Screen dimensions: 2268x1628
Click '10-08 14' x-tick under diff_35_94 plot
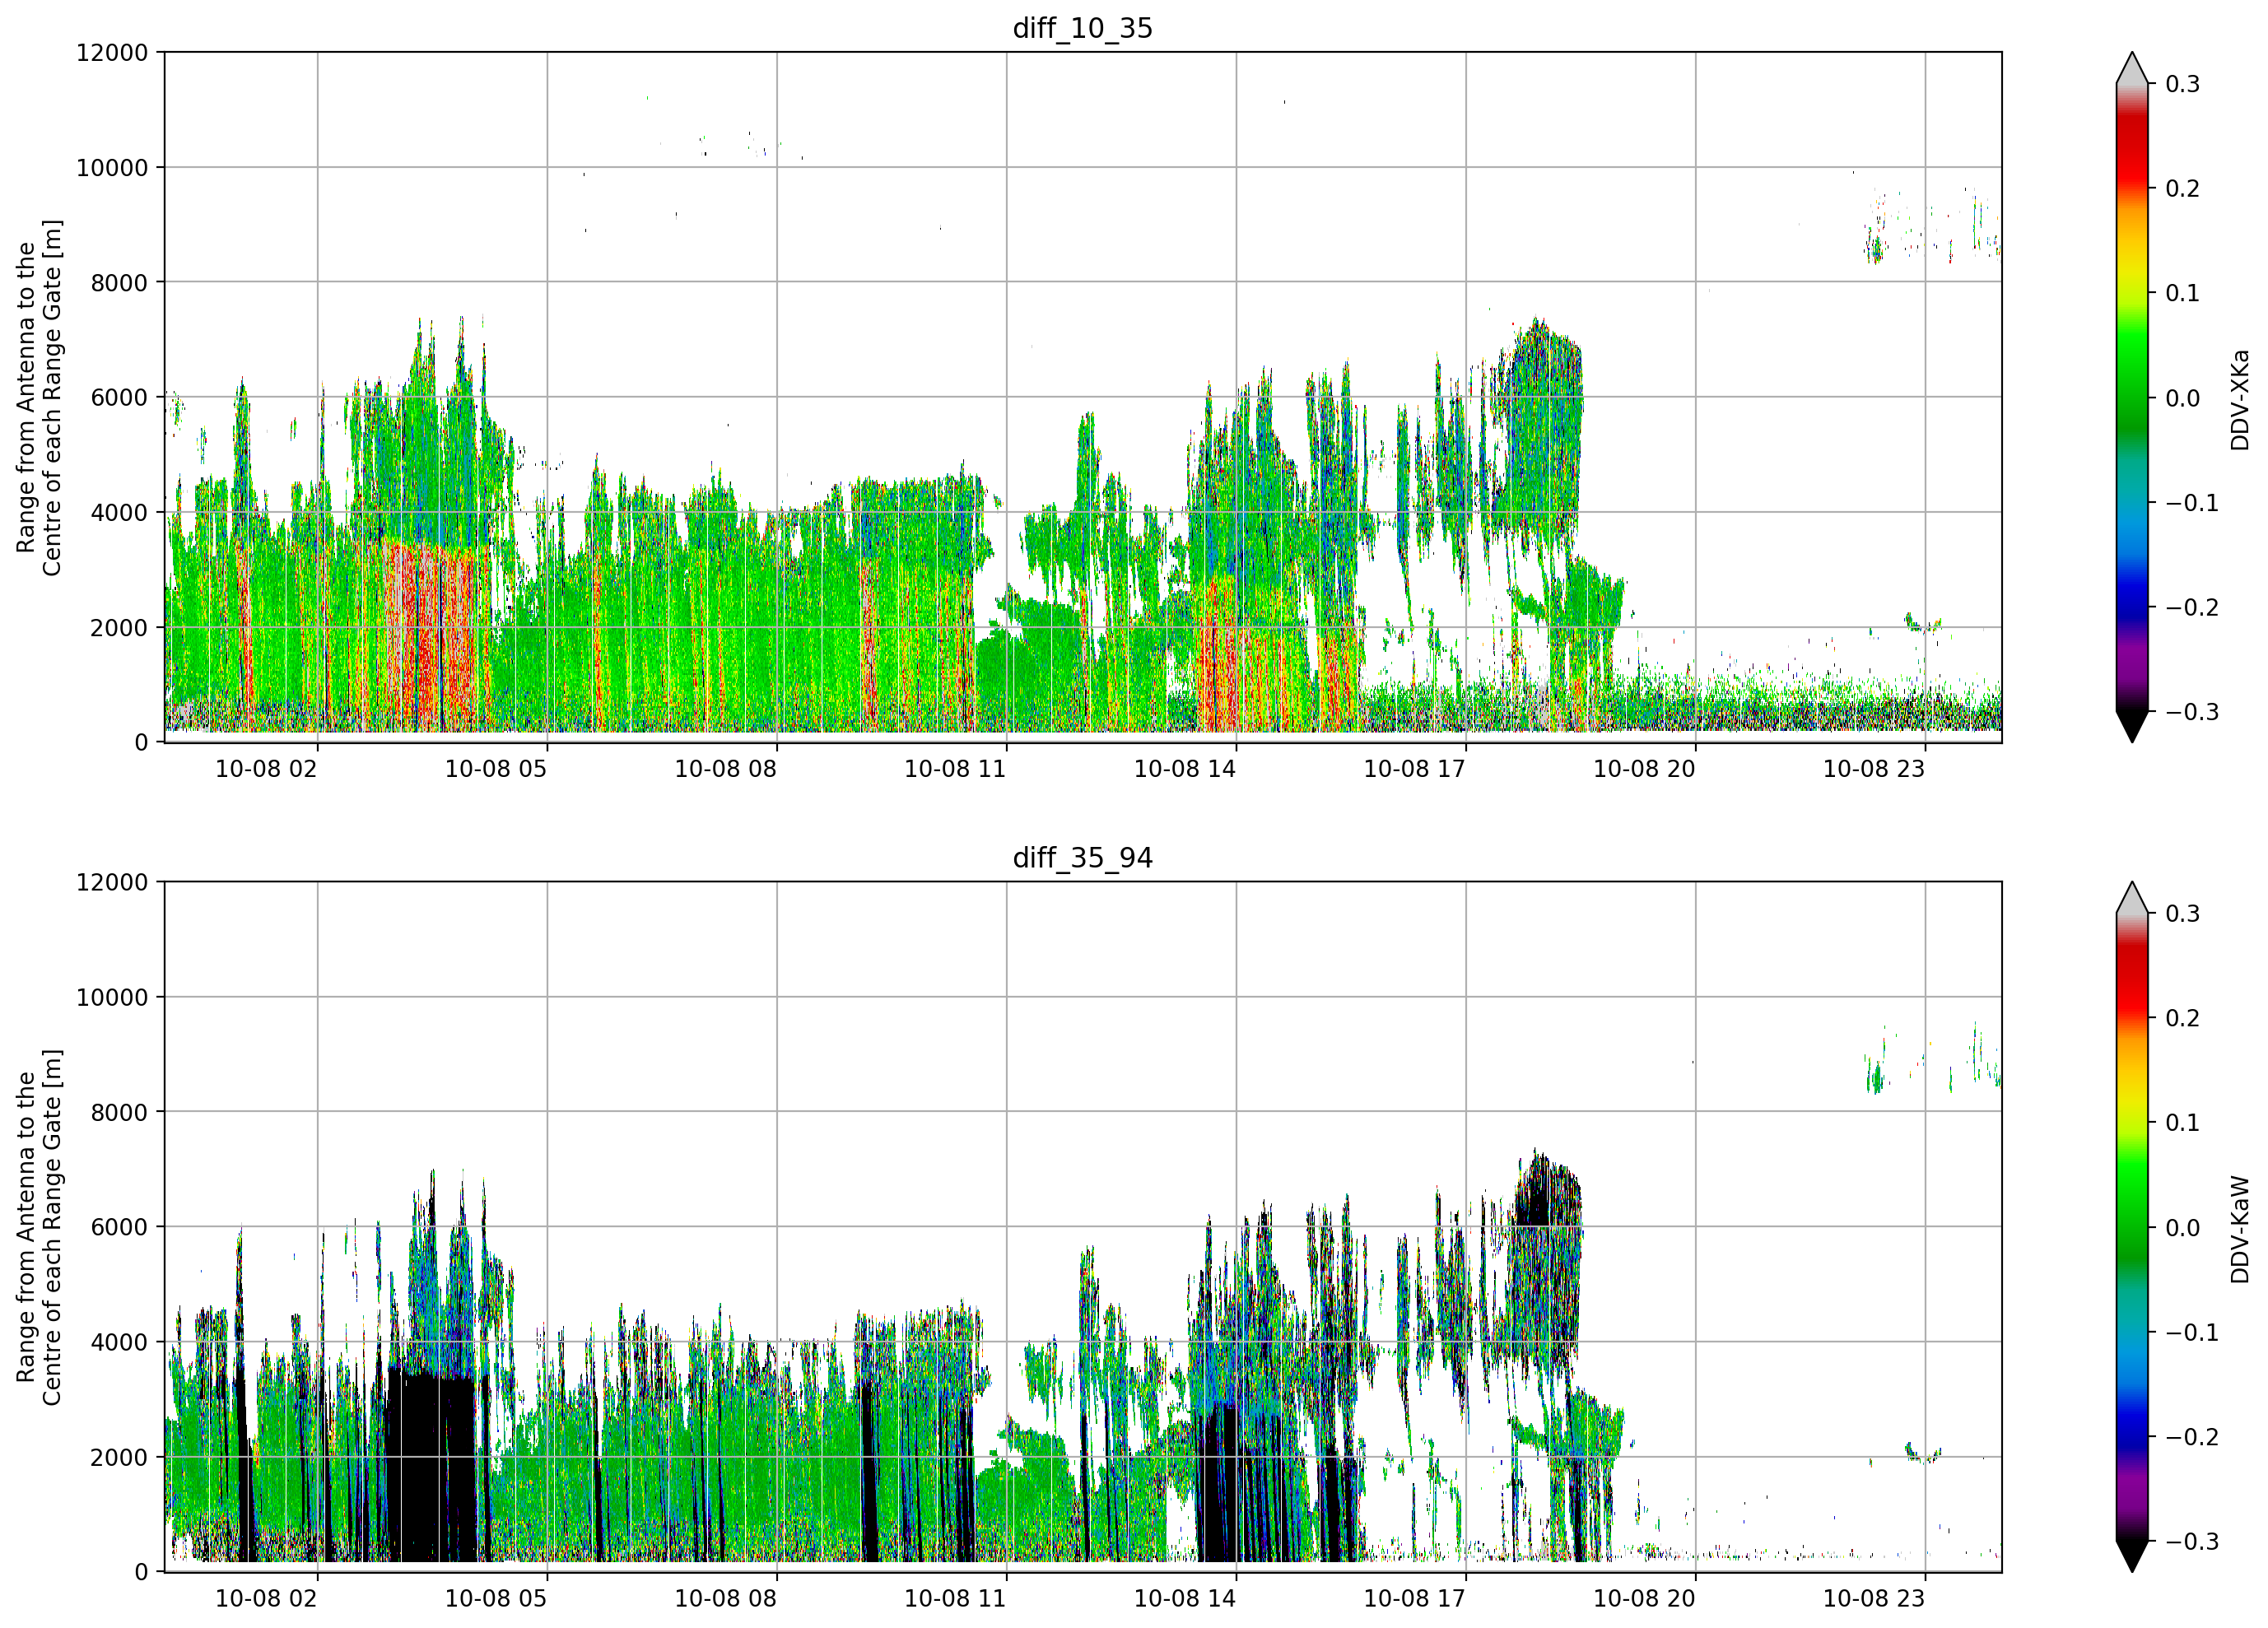tap(1185, 1599)
